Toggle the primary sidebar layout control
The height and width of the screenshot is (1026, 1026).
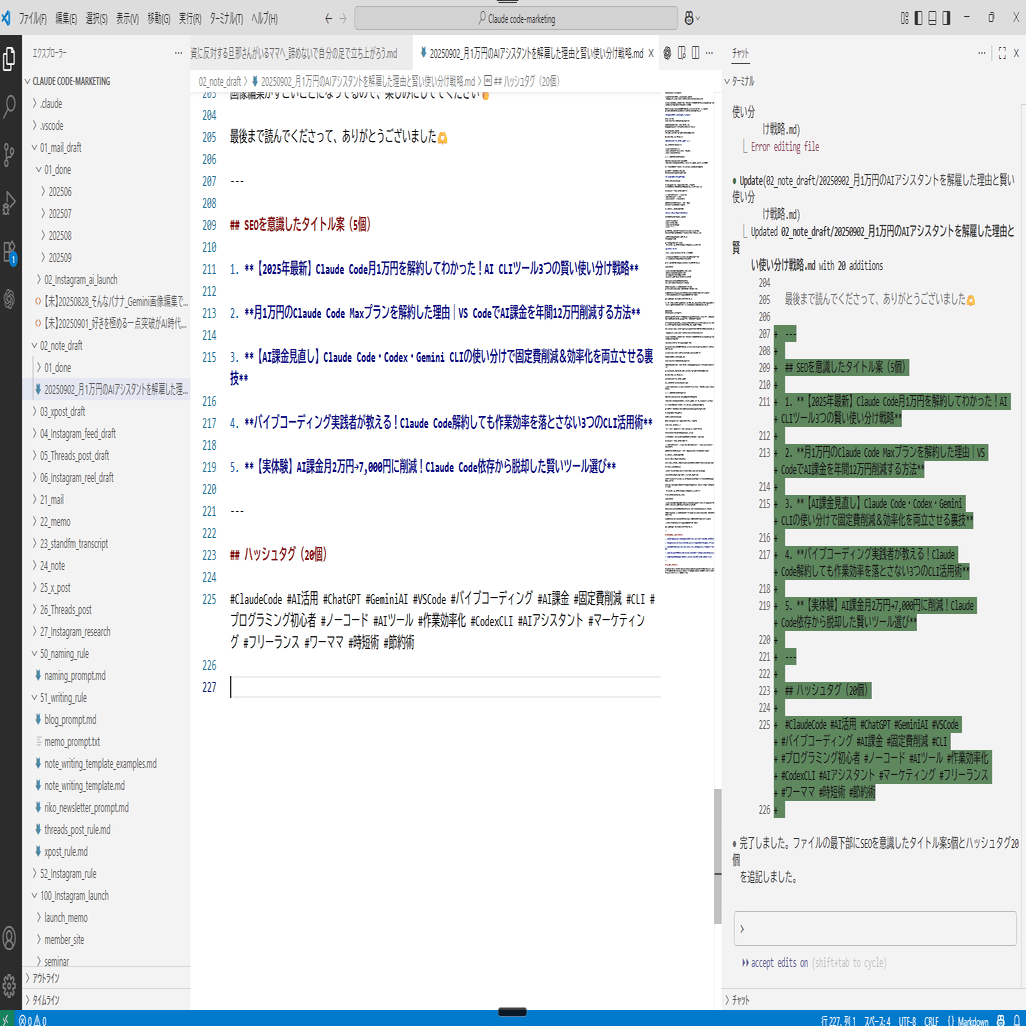pos(919,17)
